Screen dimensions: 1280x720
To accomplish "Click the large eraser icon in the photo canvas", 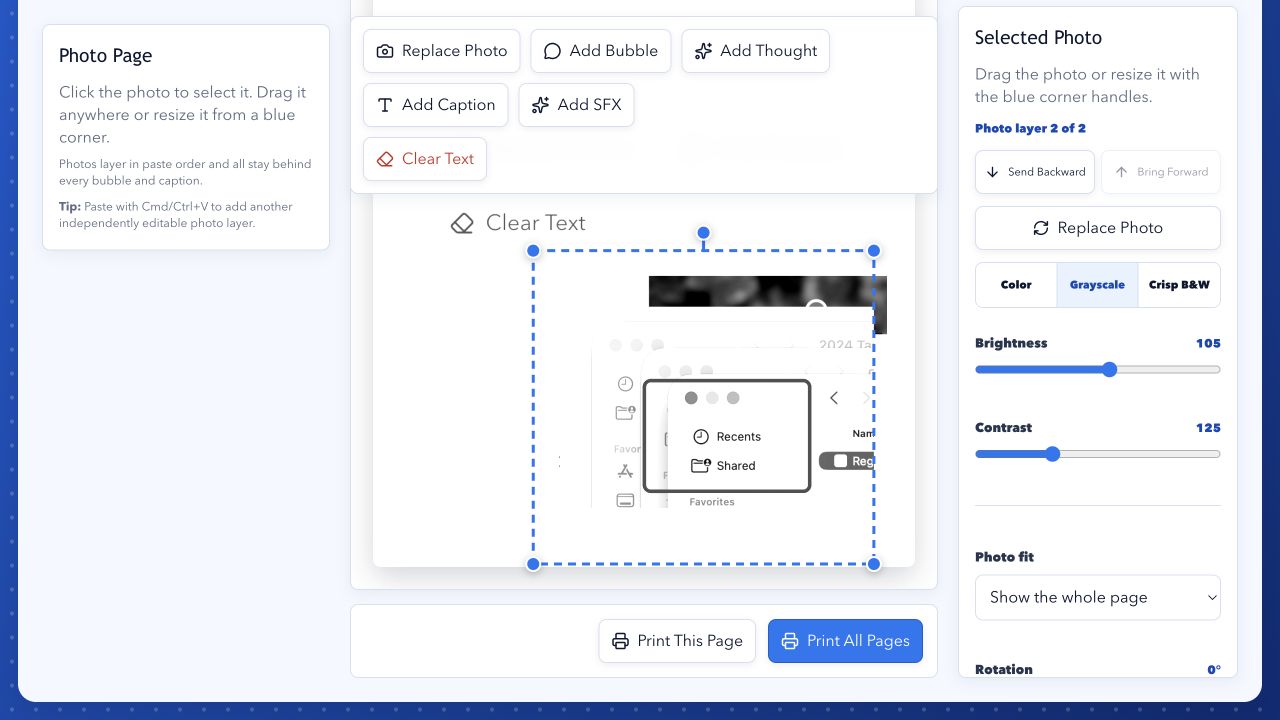I will pos(462,223).
